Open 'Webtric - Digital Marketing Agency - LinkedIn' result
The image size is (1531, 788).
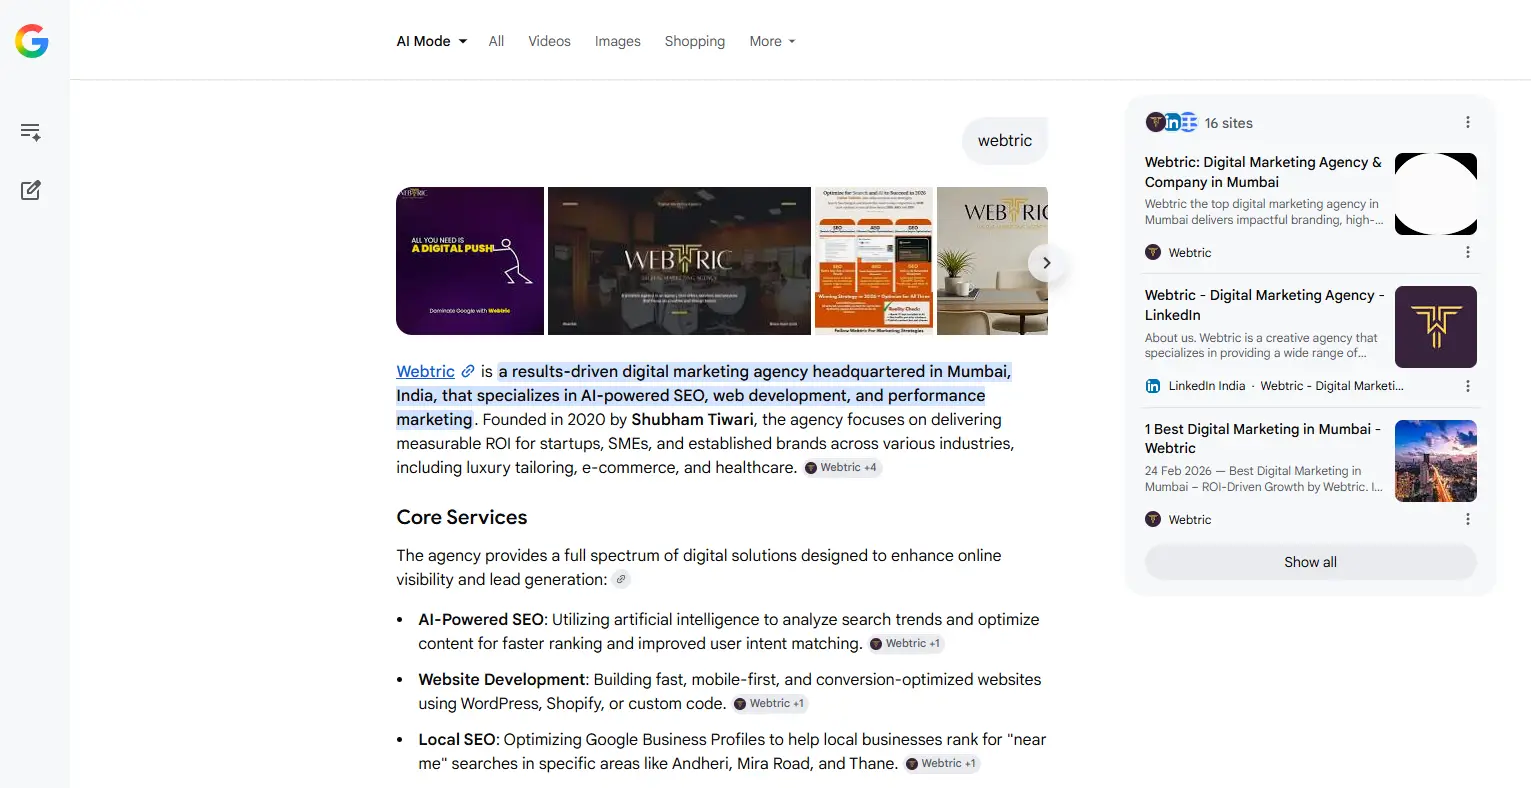coord(1264,305)
